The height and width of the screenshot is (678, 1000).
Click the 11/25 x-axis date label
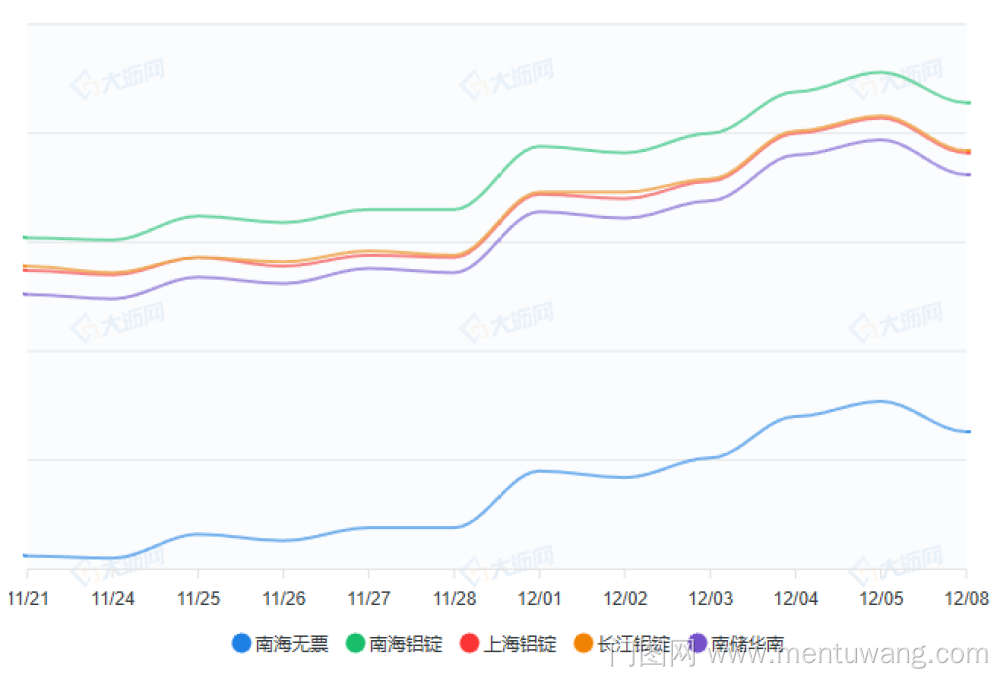click(198, 598)
